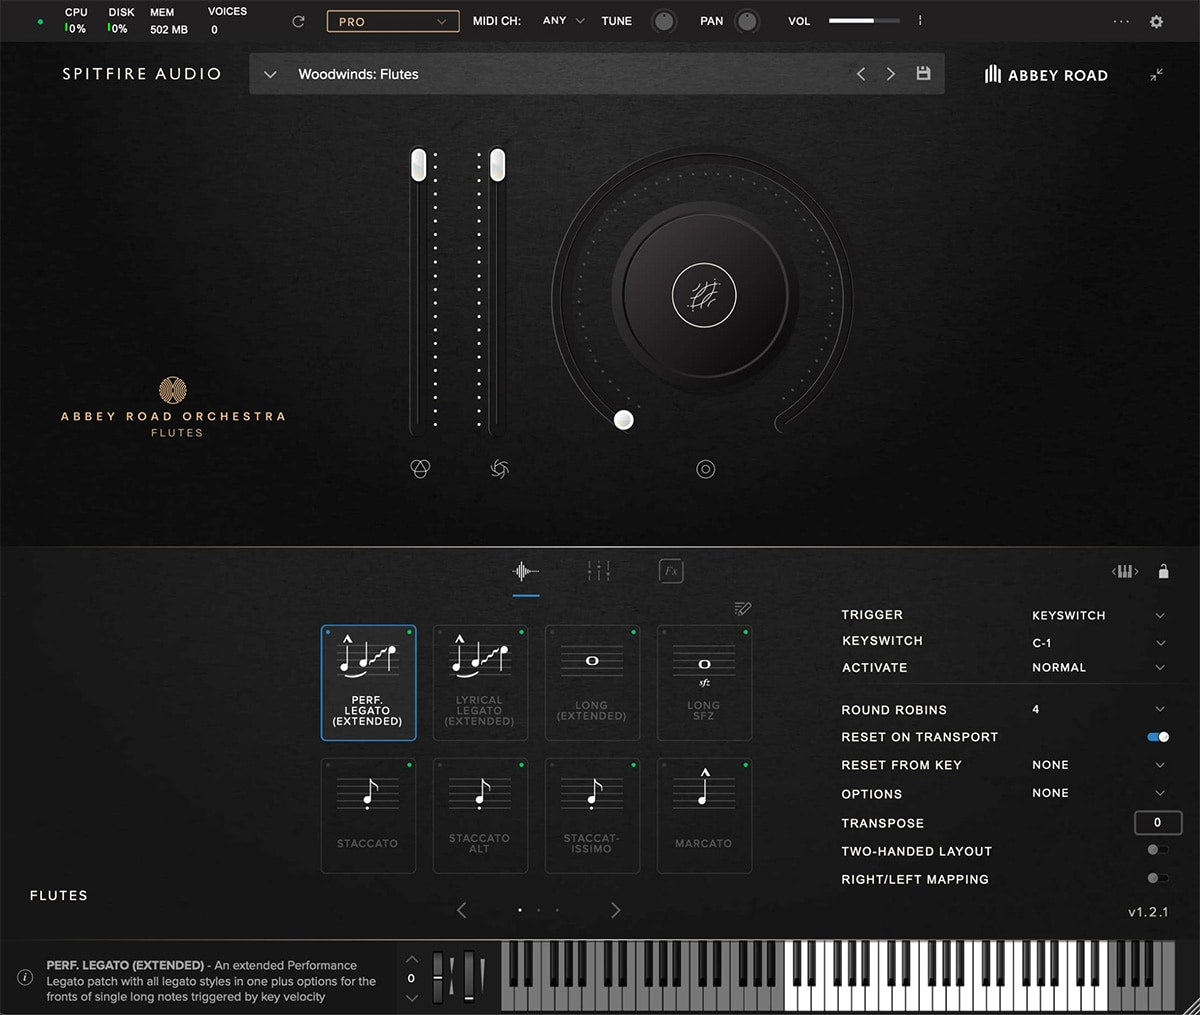The image size is (1200, 1015).
Task: Click the VOL slider in top bar
Action: point(863,21)
